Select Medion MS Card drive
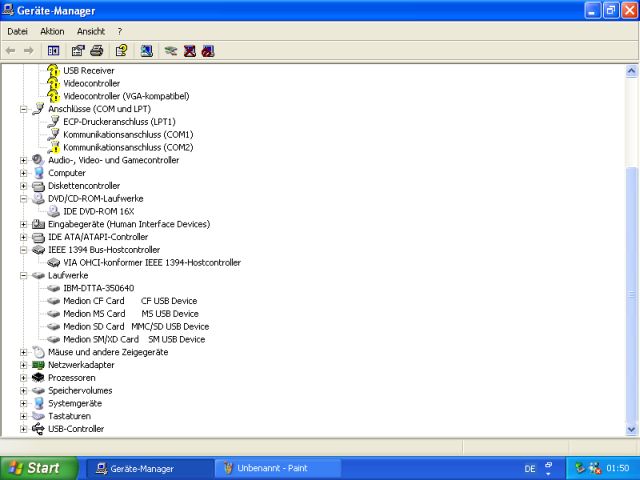 coord(131,314)
